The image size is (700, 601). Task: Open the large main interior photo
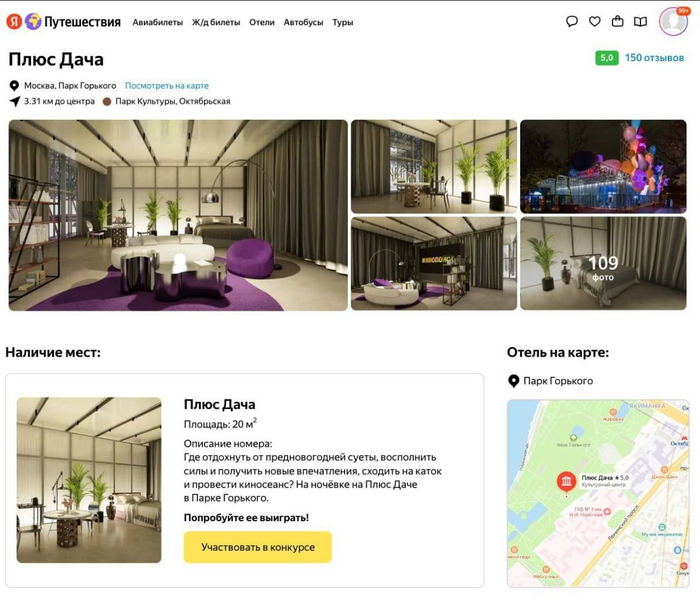coord(178,215)
